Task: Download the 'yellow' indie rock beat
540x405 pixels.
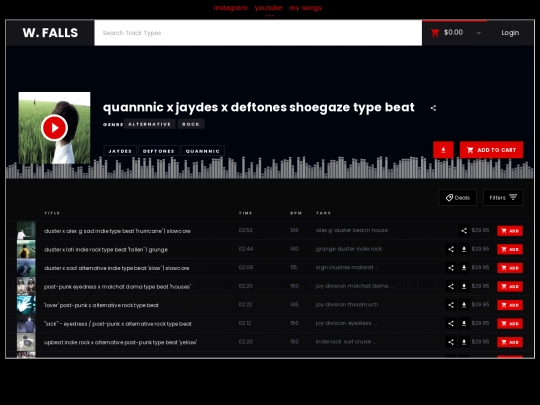Action: tap(464, 342)
